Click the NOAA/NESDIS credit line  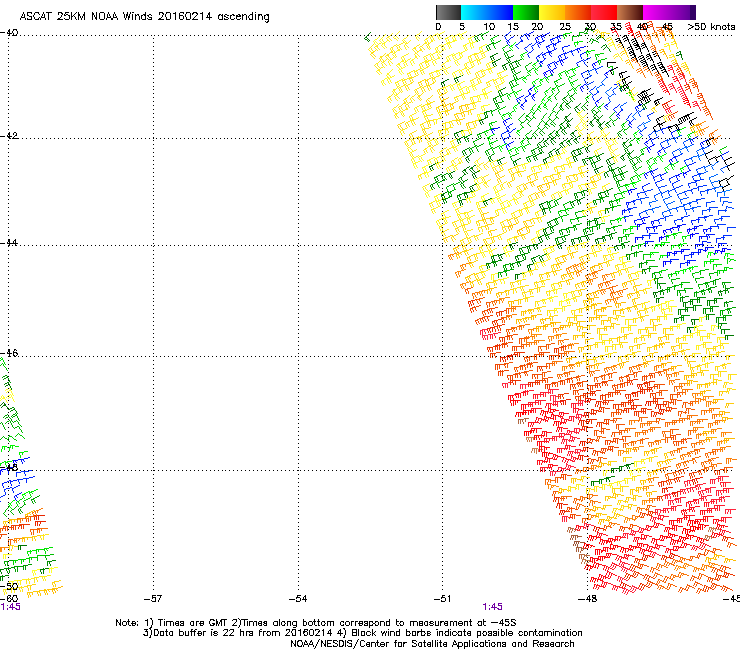point(432,644)
